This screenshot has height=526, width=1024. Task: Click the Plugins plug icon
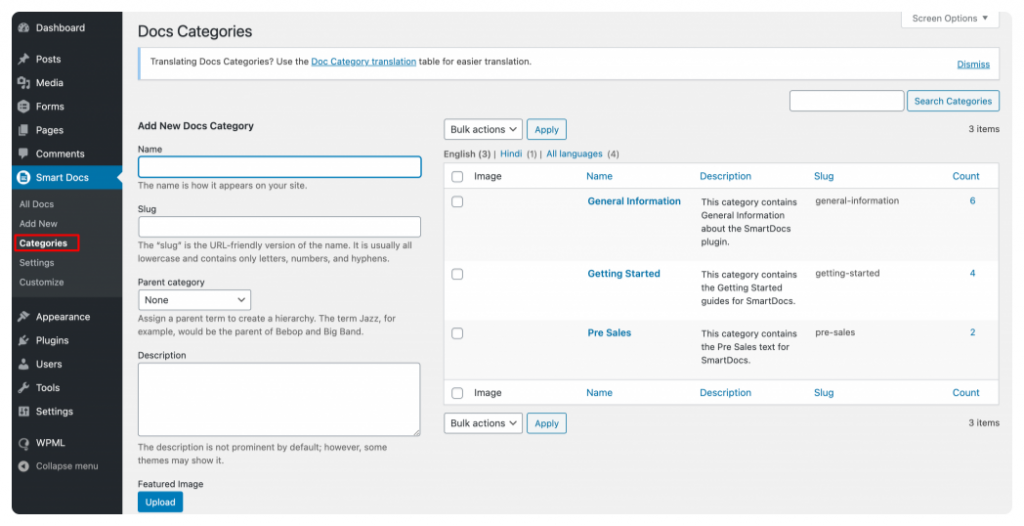click(24, 340)
